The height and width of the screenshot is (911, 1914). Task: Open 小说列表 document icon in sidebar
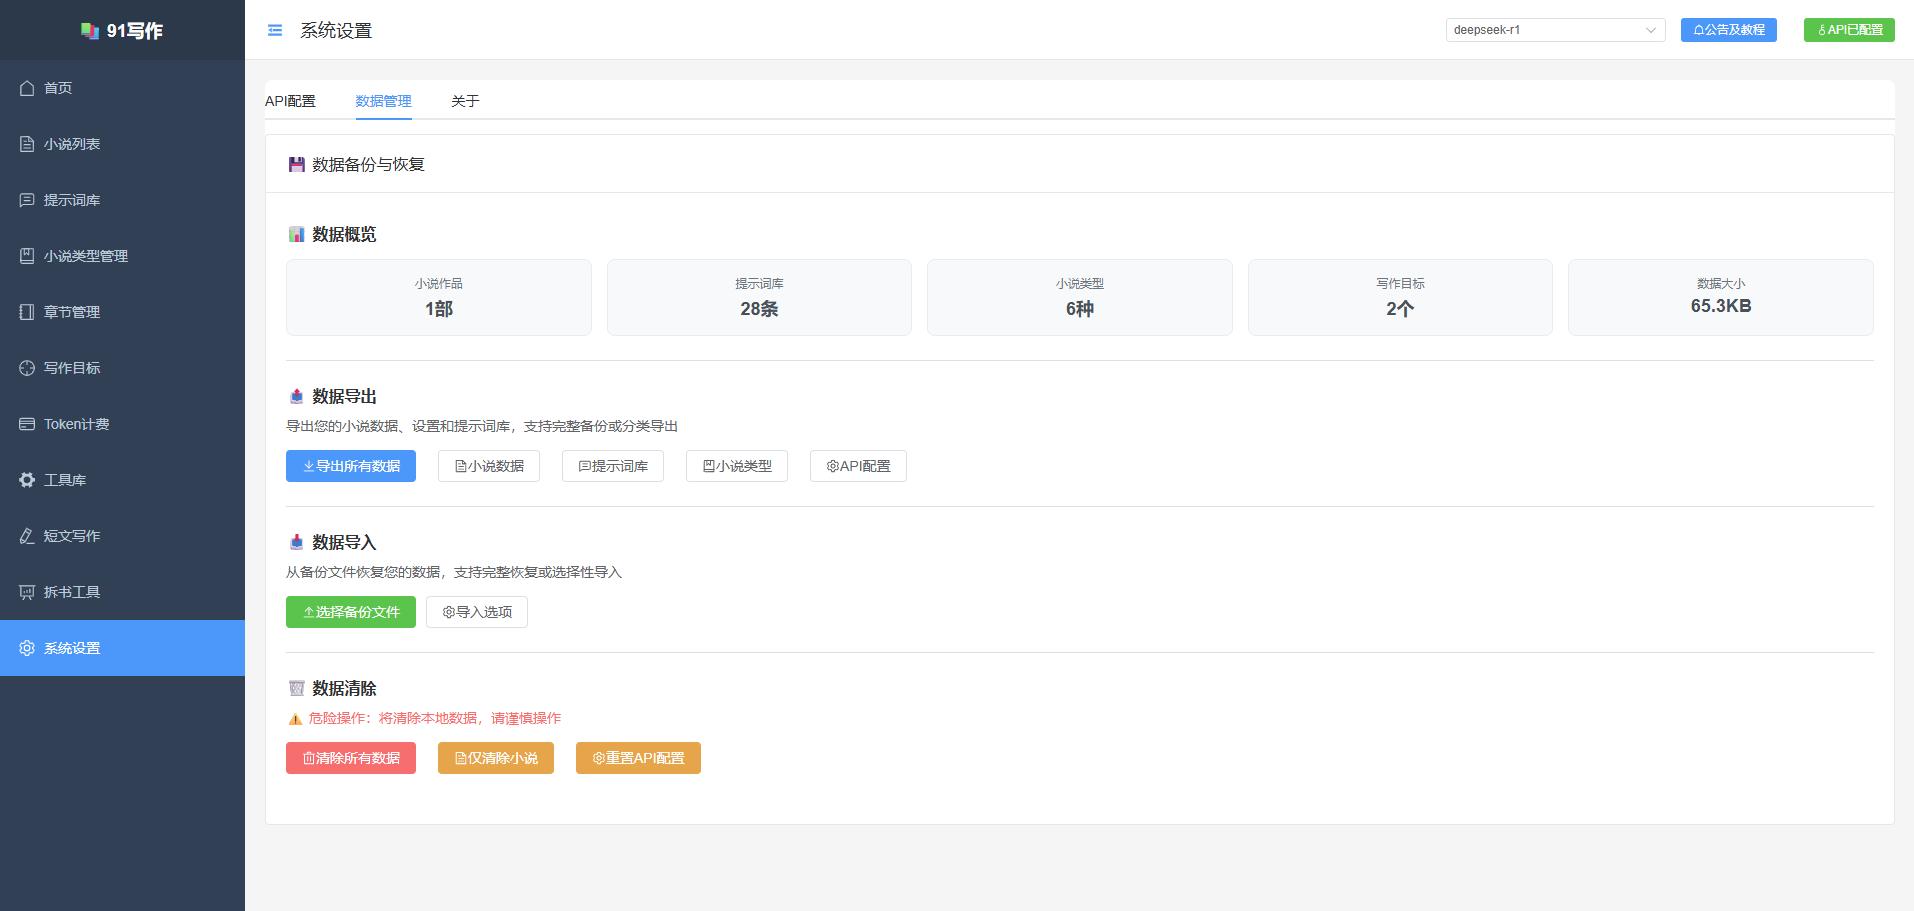[x=27, y=144]
